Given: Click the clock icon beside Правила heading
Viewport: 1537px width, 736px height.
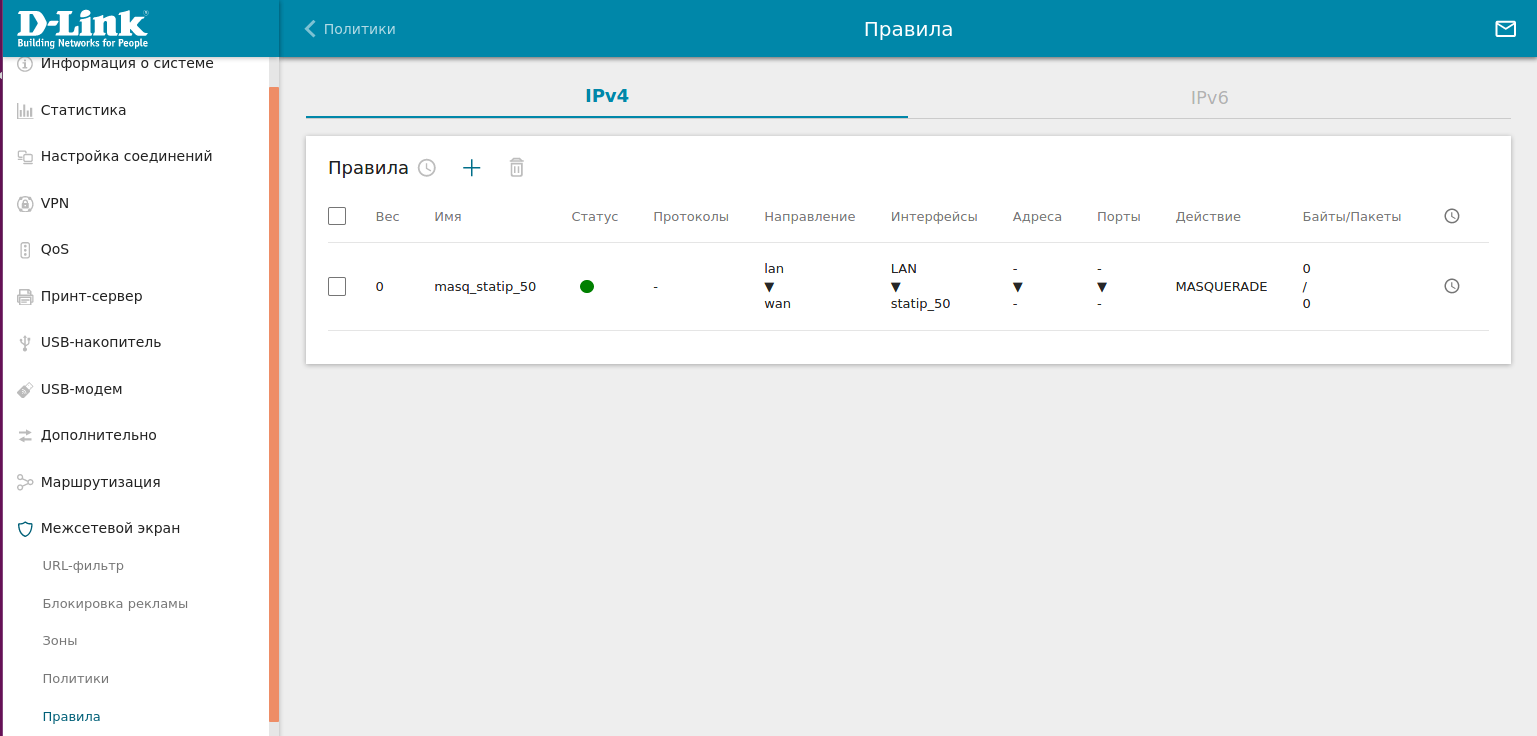Looking at the screenshot, I should (x=427, y=168).
